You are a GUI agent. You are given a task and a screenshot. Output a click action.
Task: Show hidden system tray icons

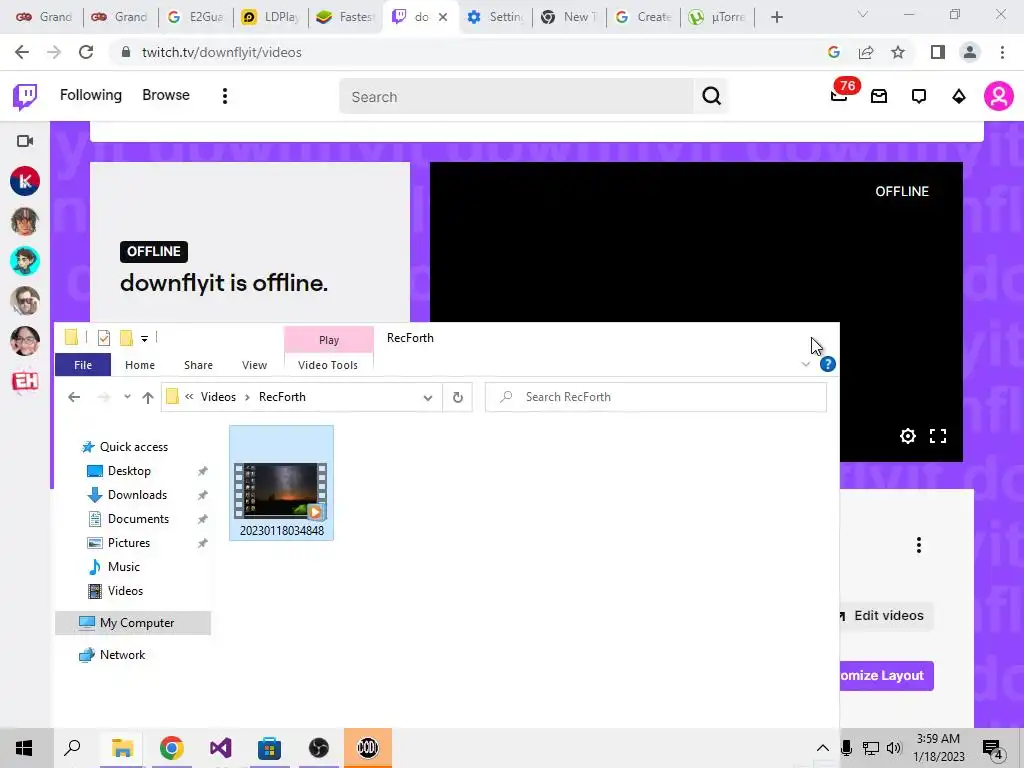tap(823, 748)
